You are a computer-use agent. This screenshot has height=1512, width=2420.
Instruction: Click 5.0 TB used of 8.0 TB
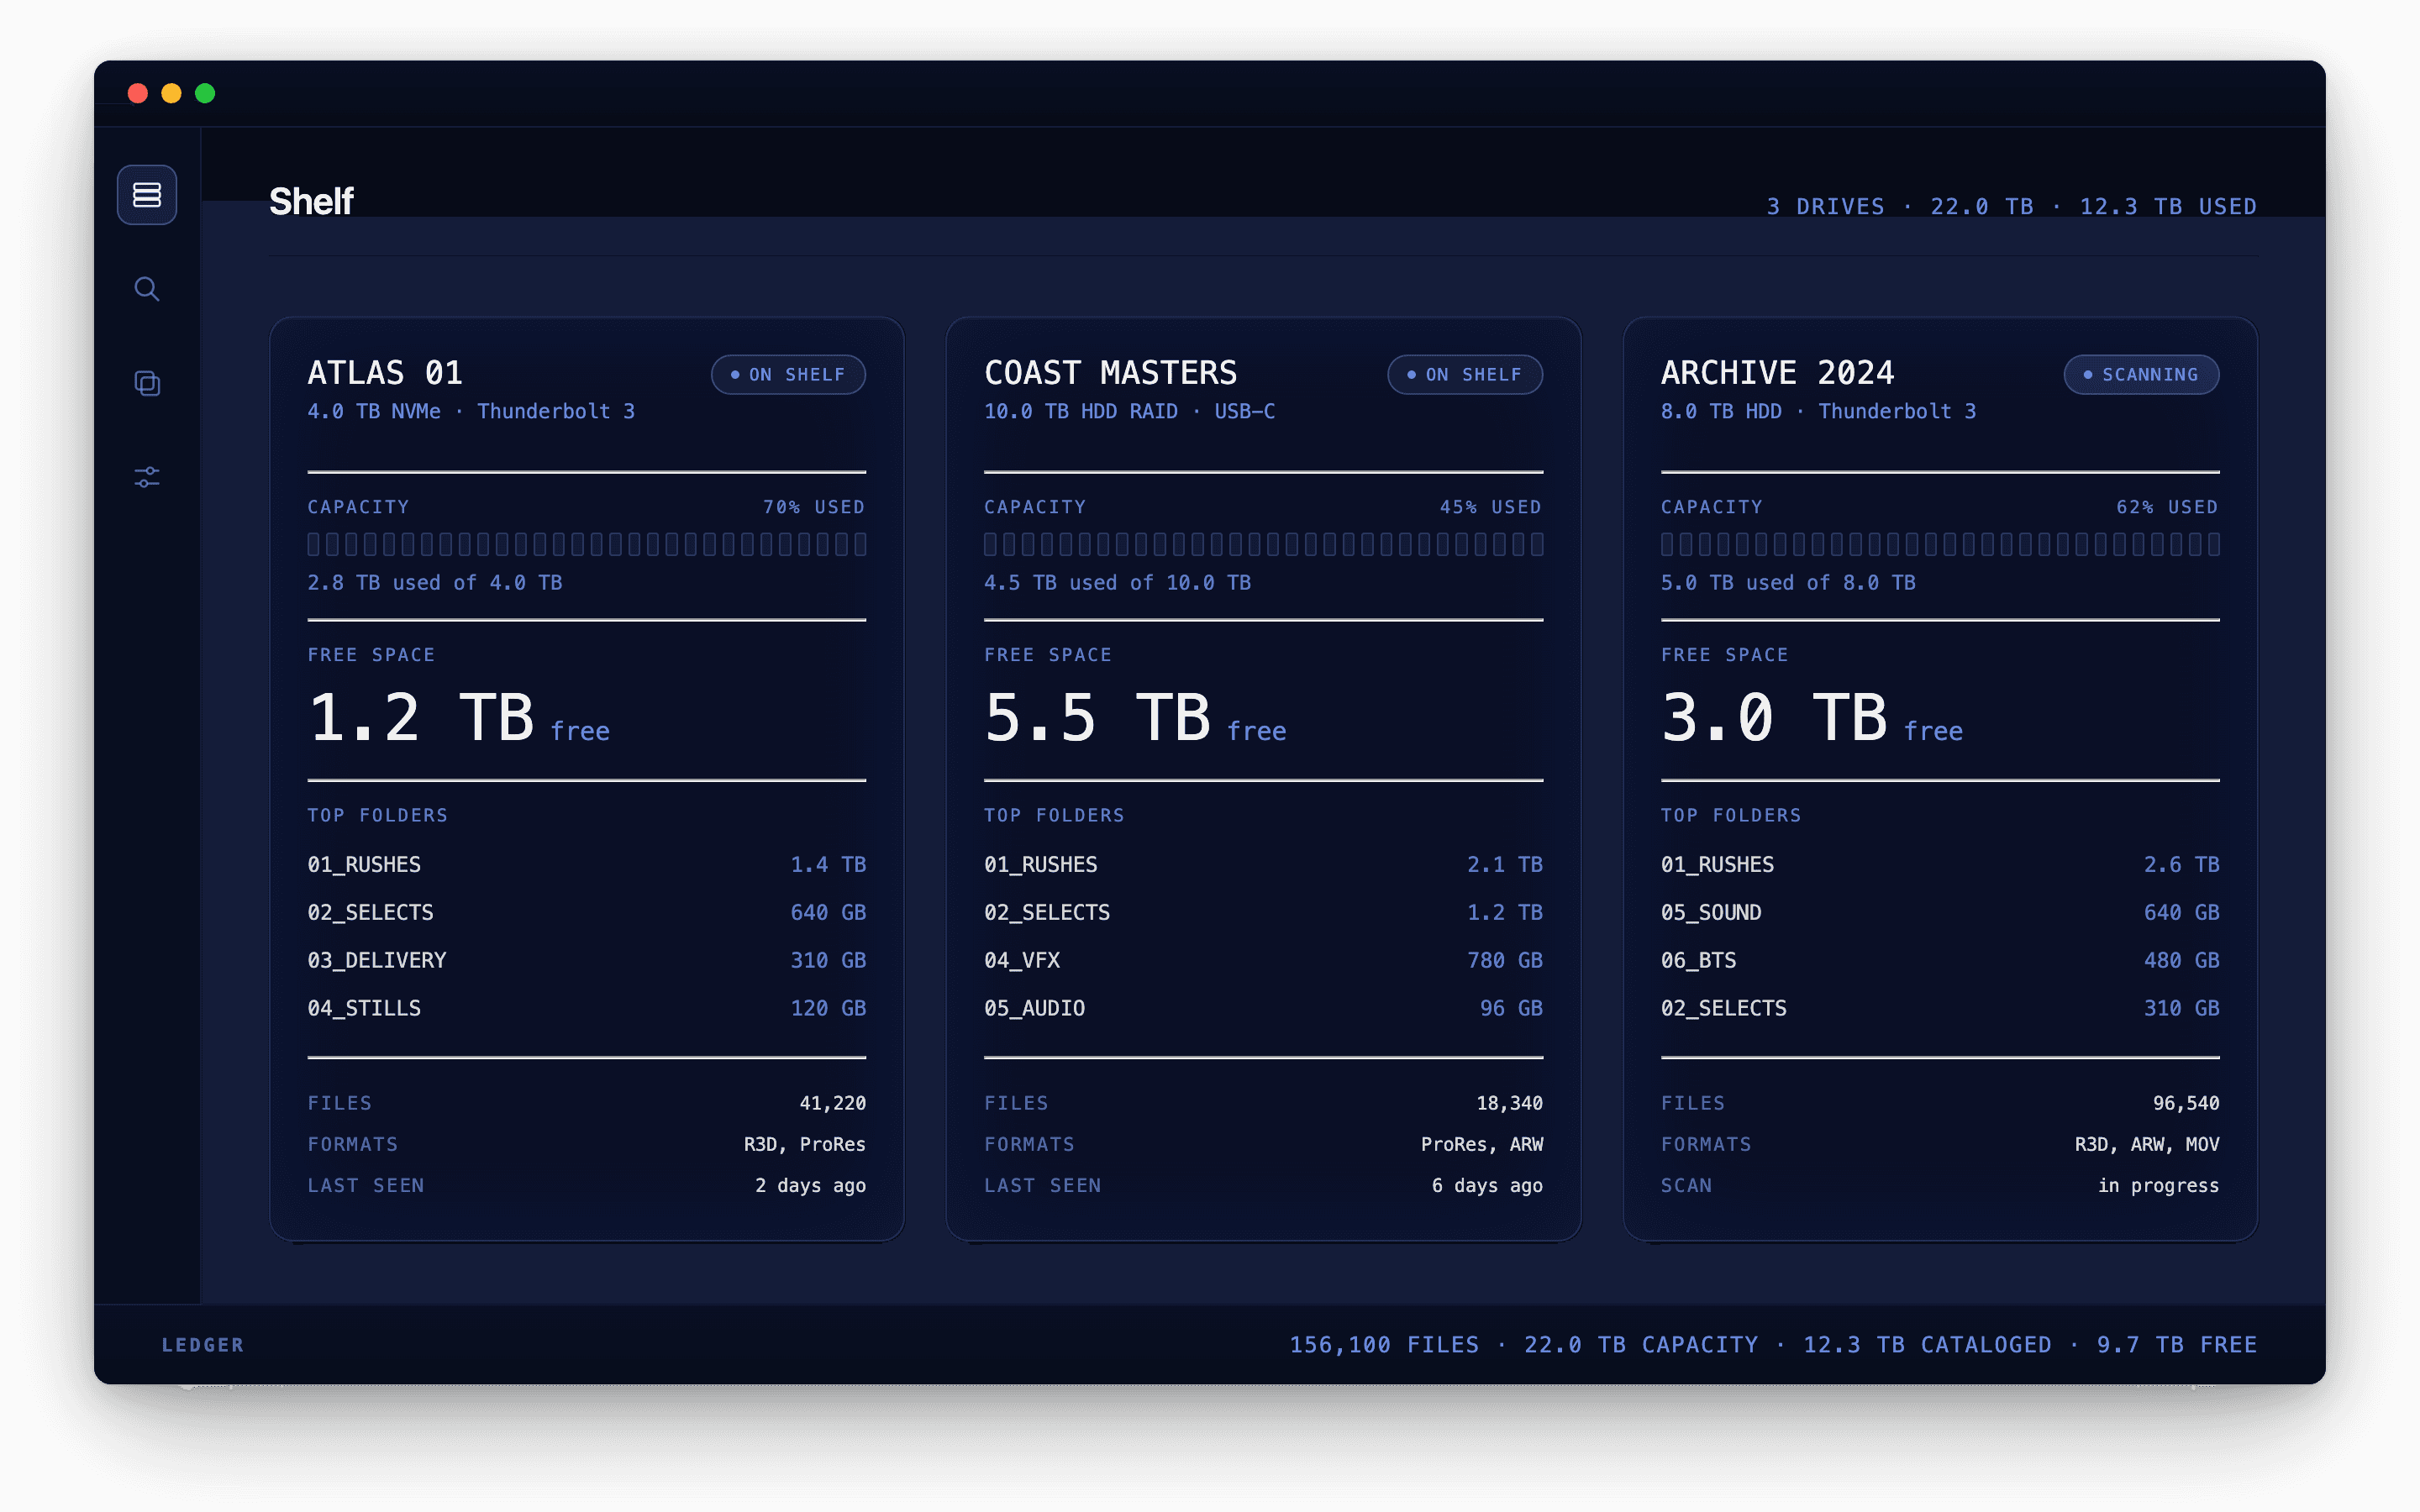click(1788, 582)
